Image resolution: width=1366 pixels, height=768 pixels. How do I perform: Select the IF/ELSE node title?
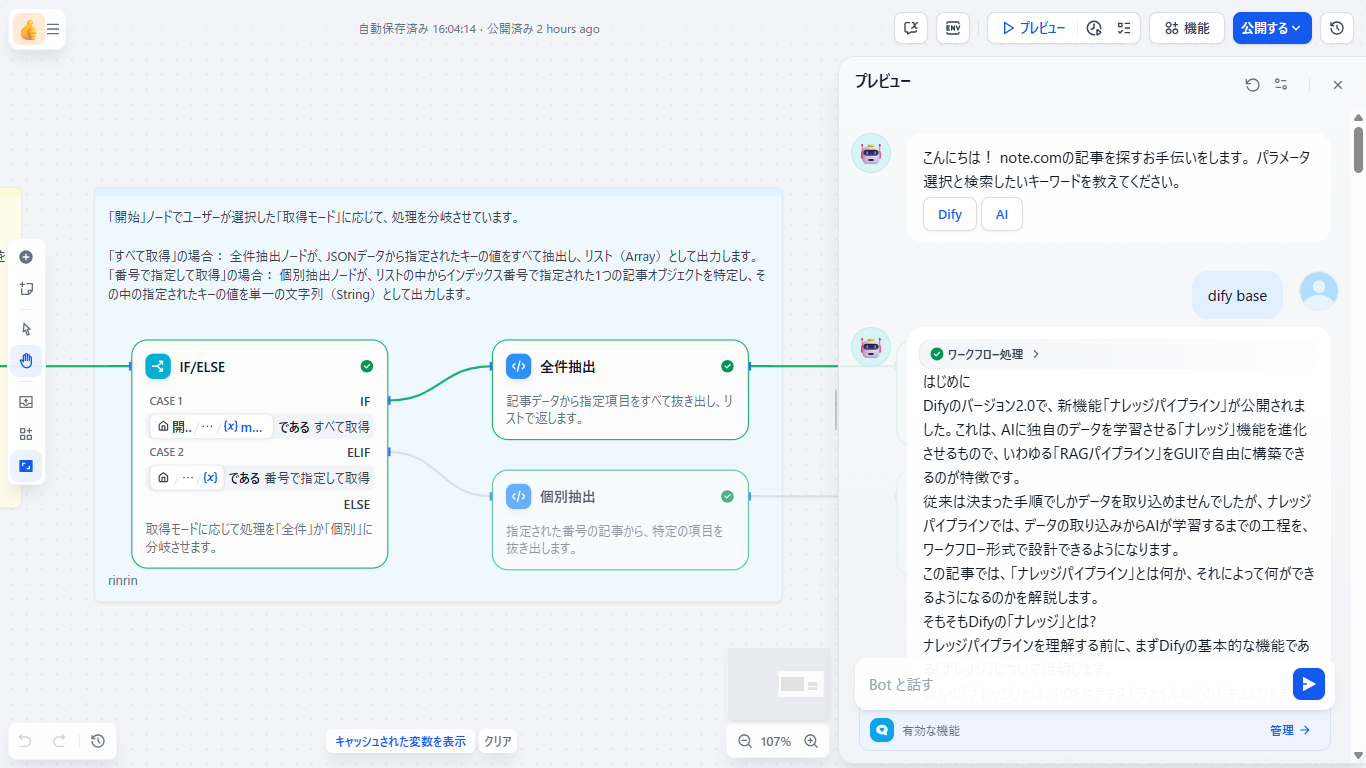tap(202, 367)
